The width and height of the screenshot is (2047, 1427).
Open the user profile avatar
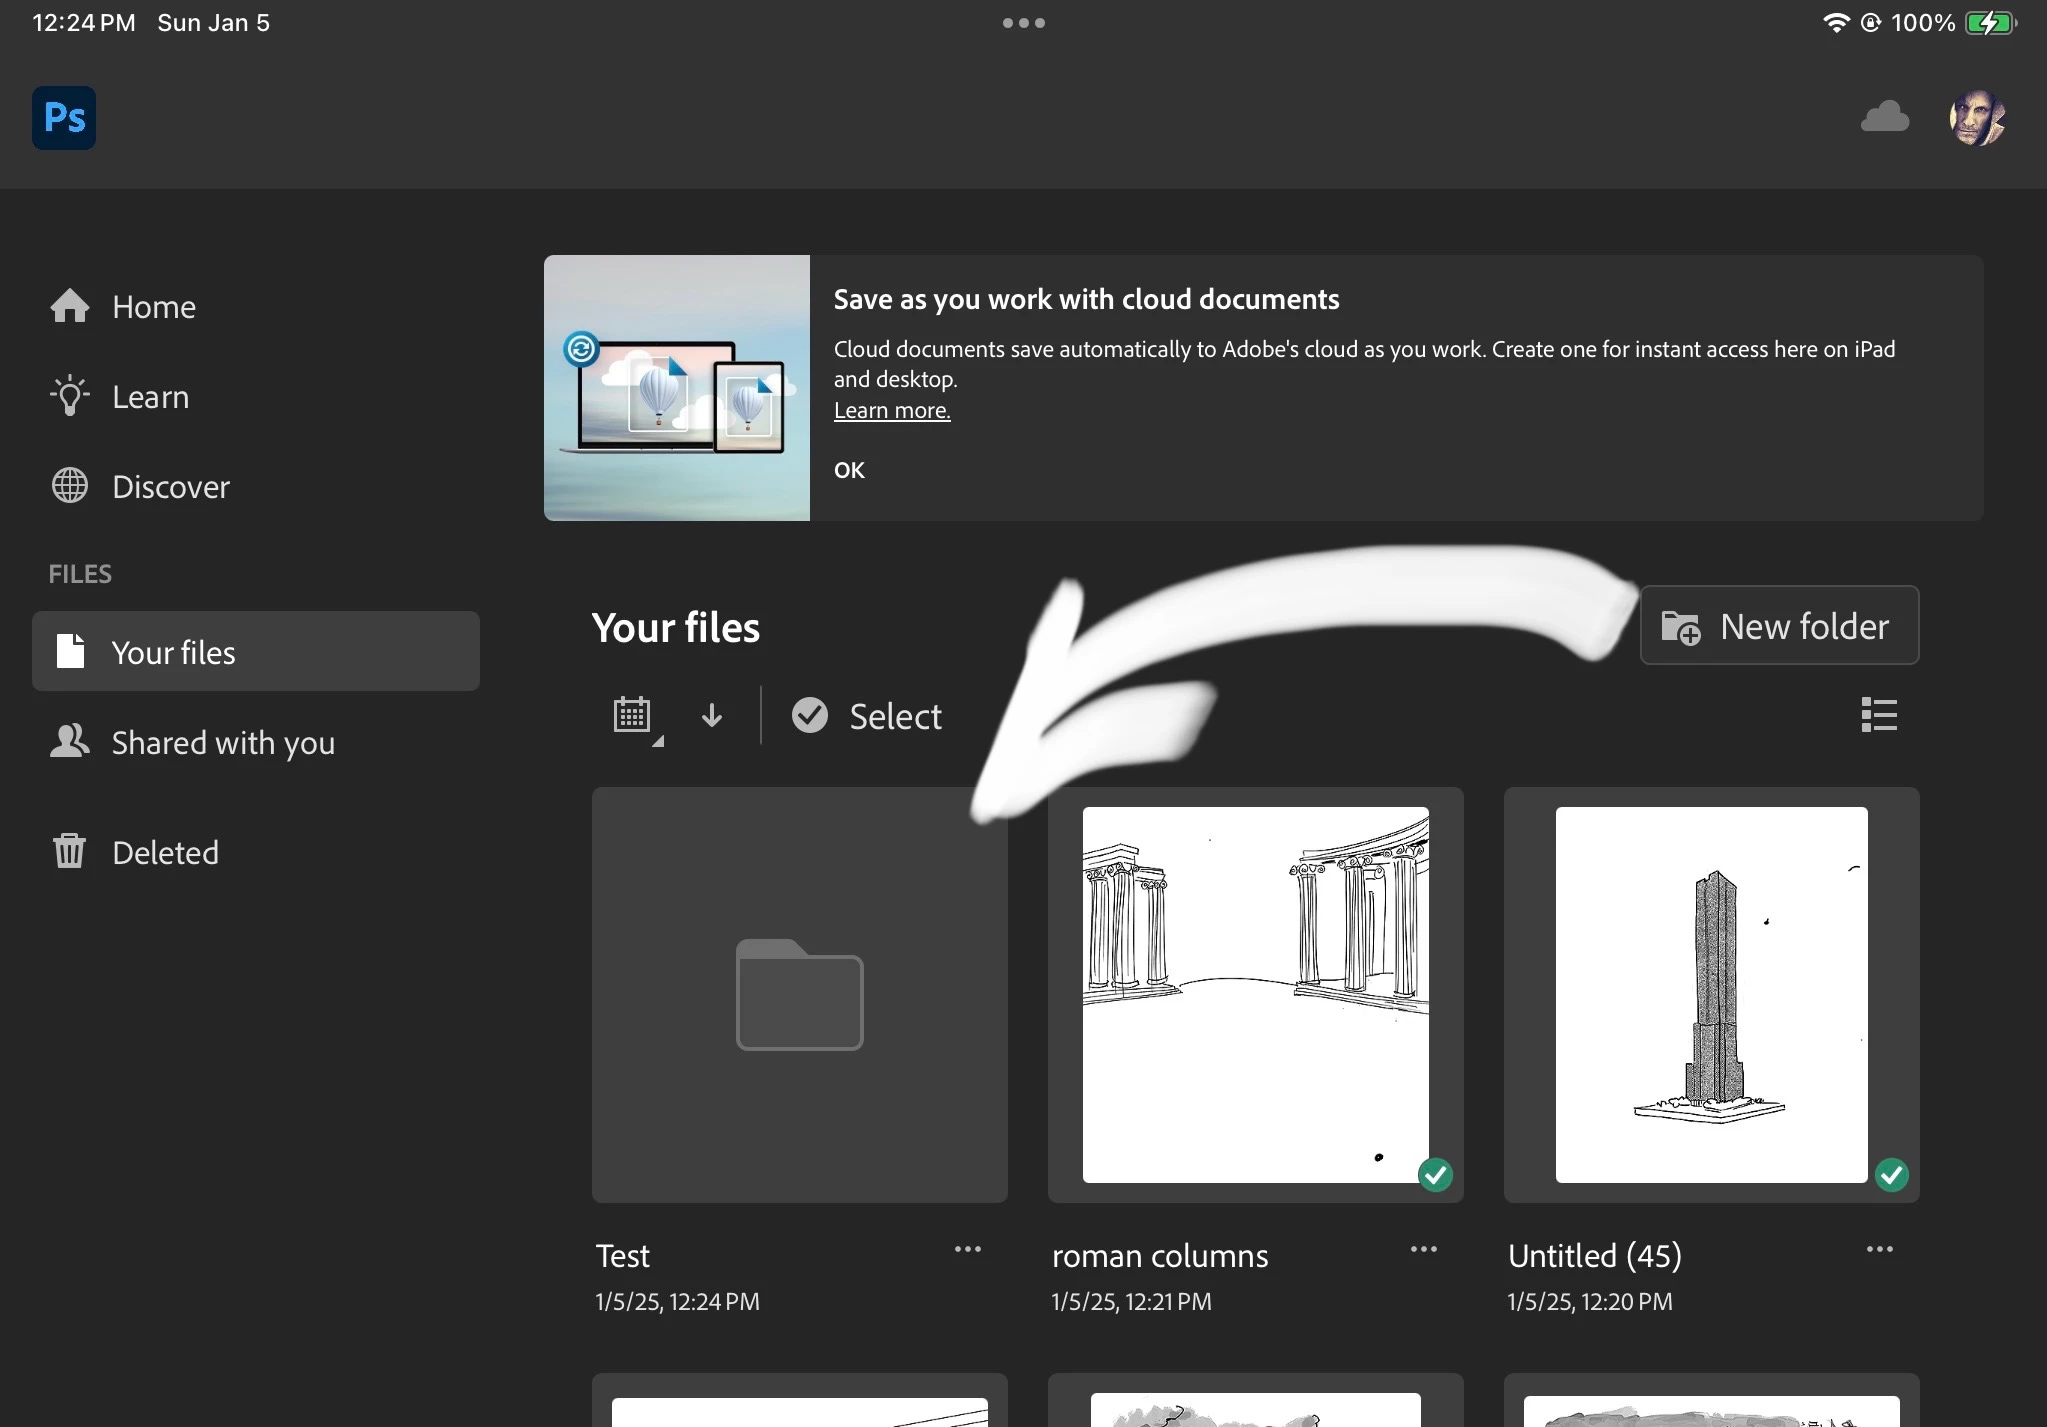point(1976,118)
